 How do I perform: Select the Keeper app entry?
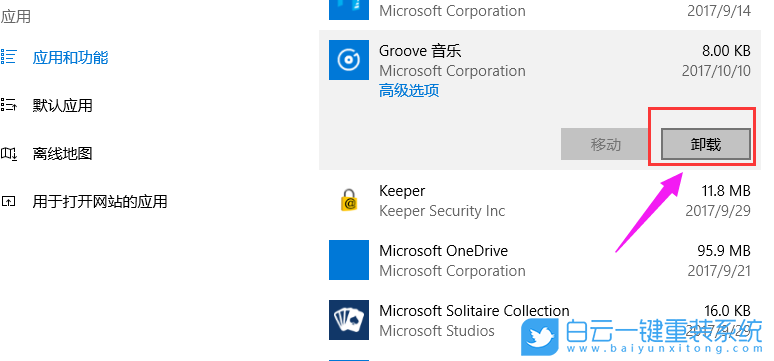coord(540,201)
